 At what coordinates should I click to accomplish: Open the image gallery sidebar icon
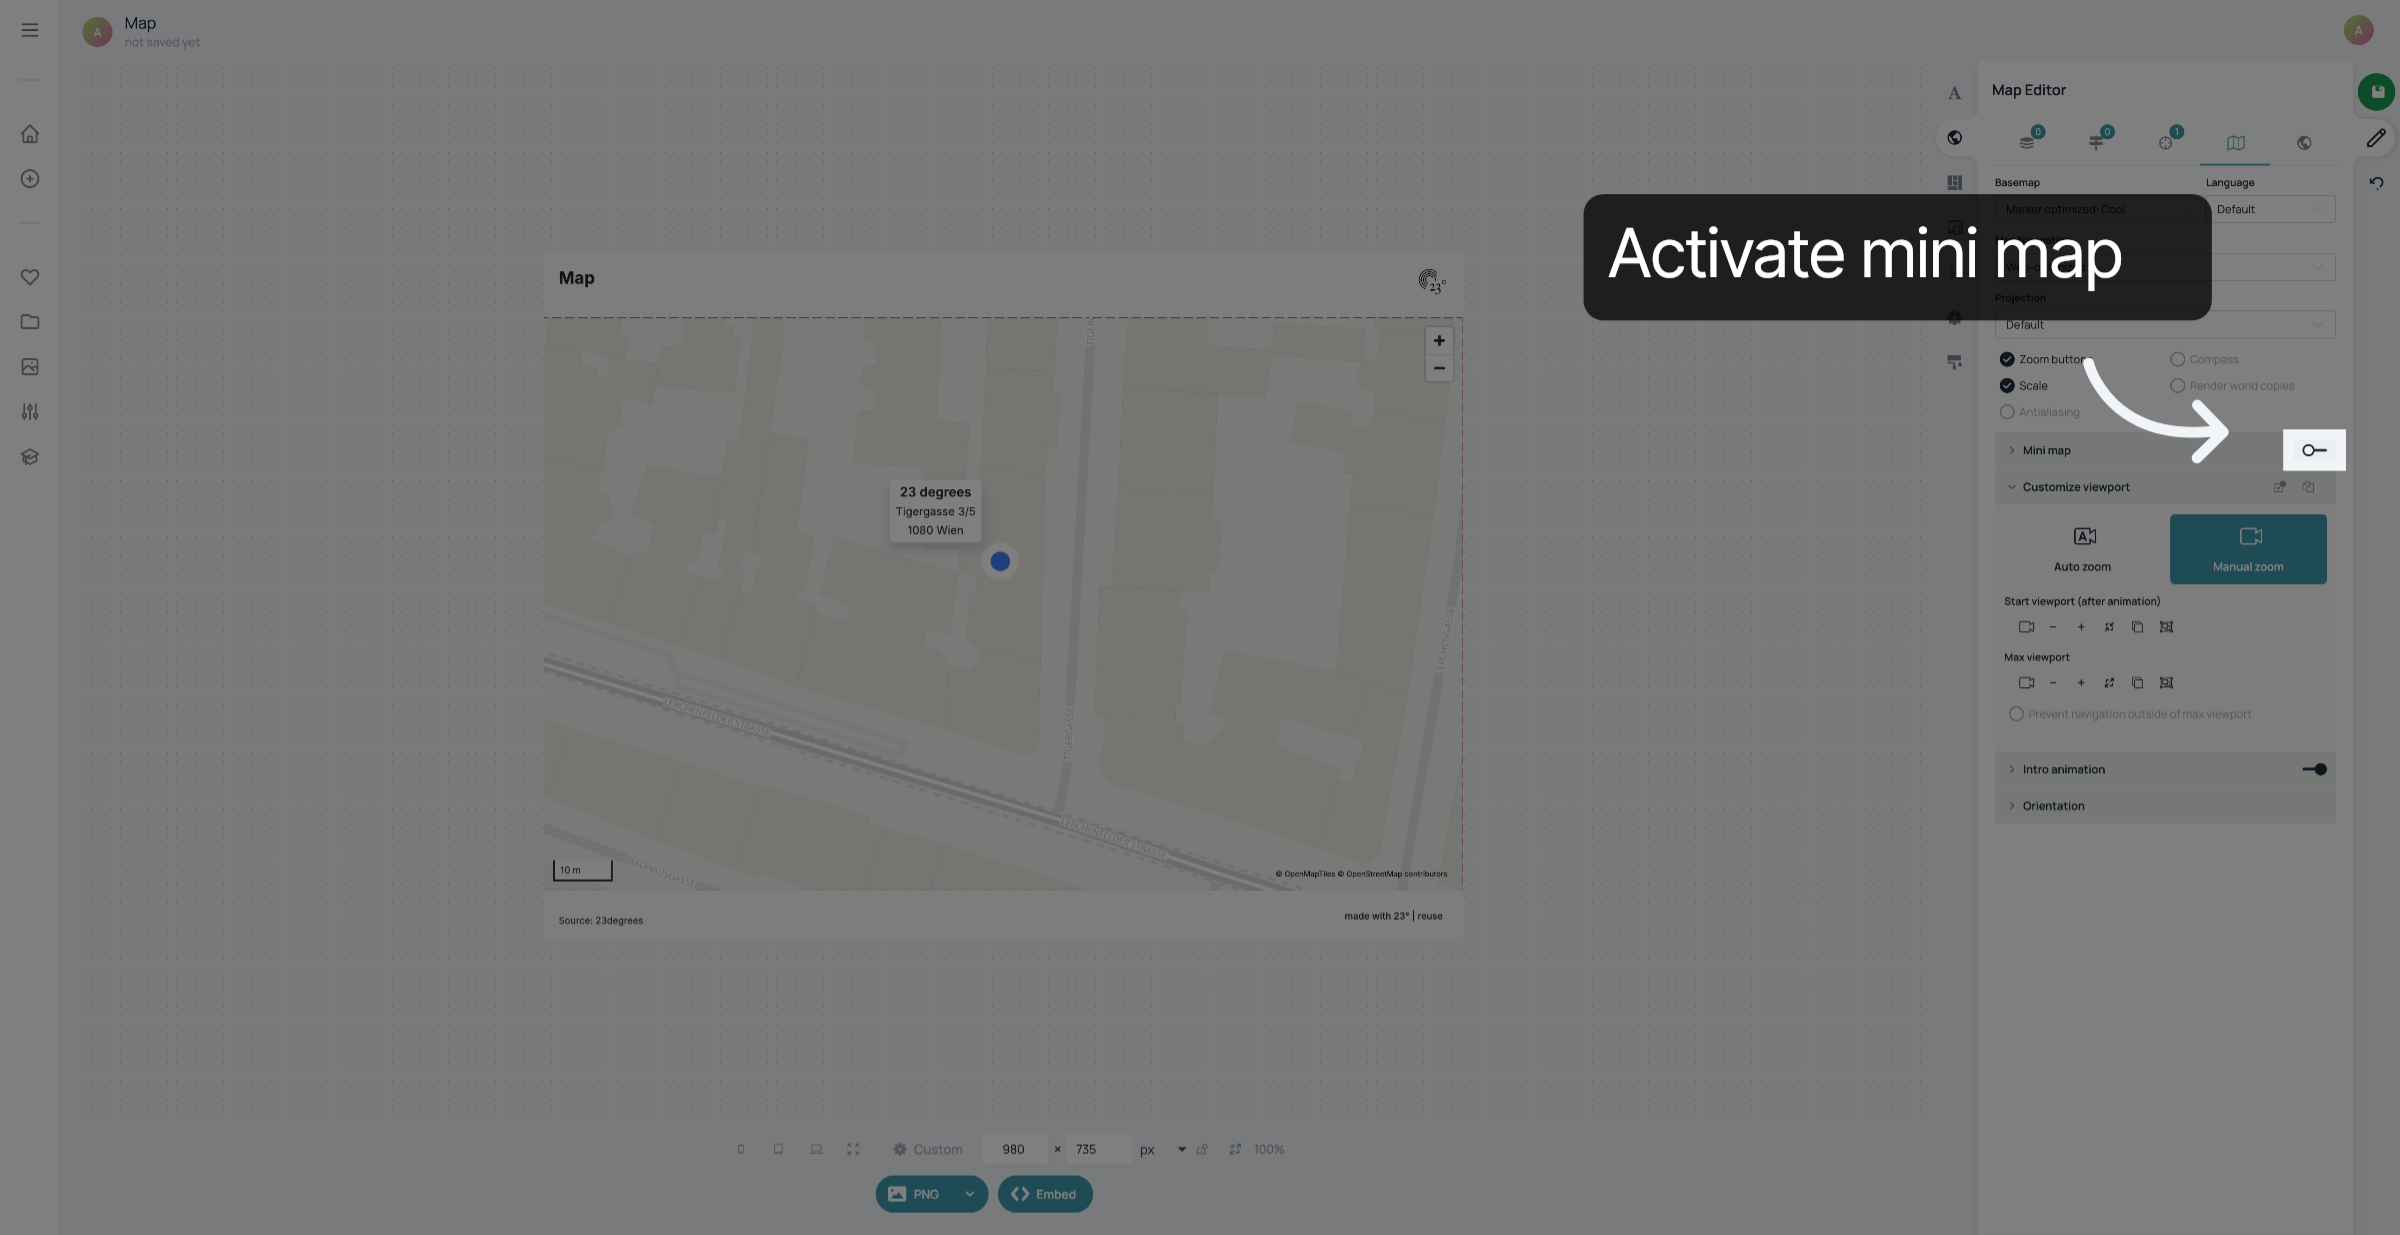pos(30,367)
